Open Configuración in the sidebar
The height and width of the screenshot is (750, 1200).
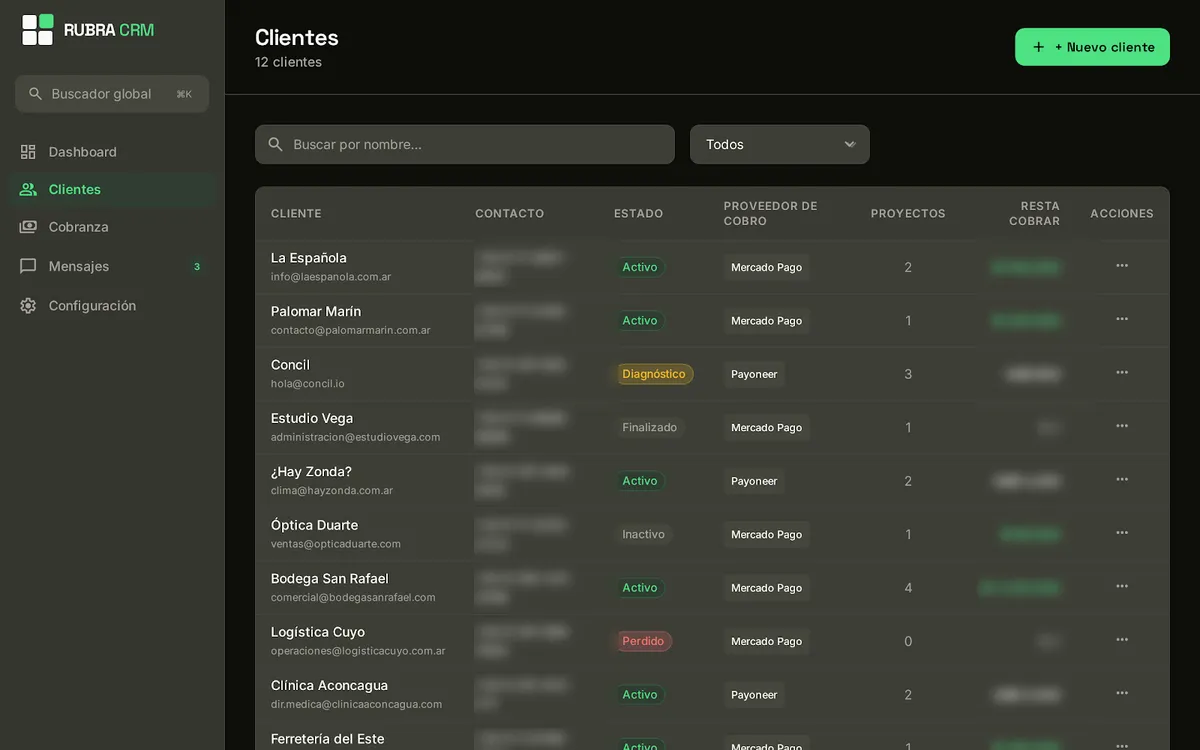tap(112, 306)
